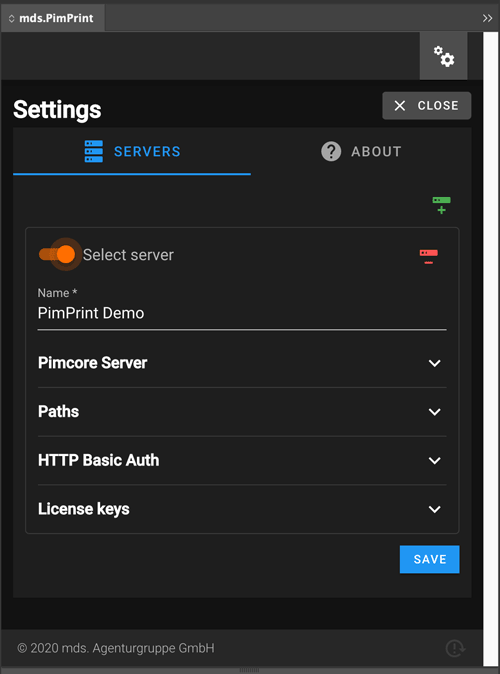The image size is (500, 674).
Task: Expand the Pimcore Server section
Action: click(242, 363)
